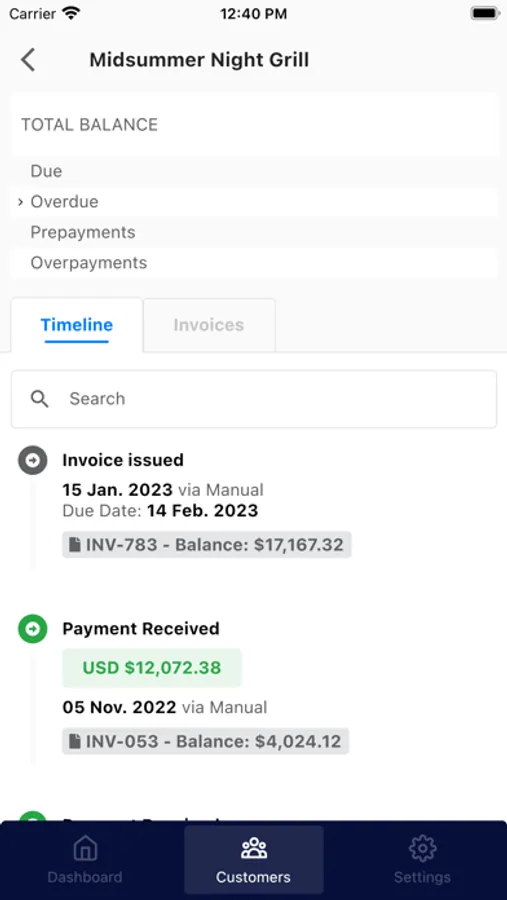The image size is (507, 900).
Task: Select the Due balance row
Action: pyautogui.click(x=254, y=171)
